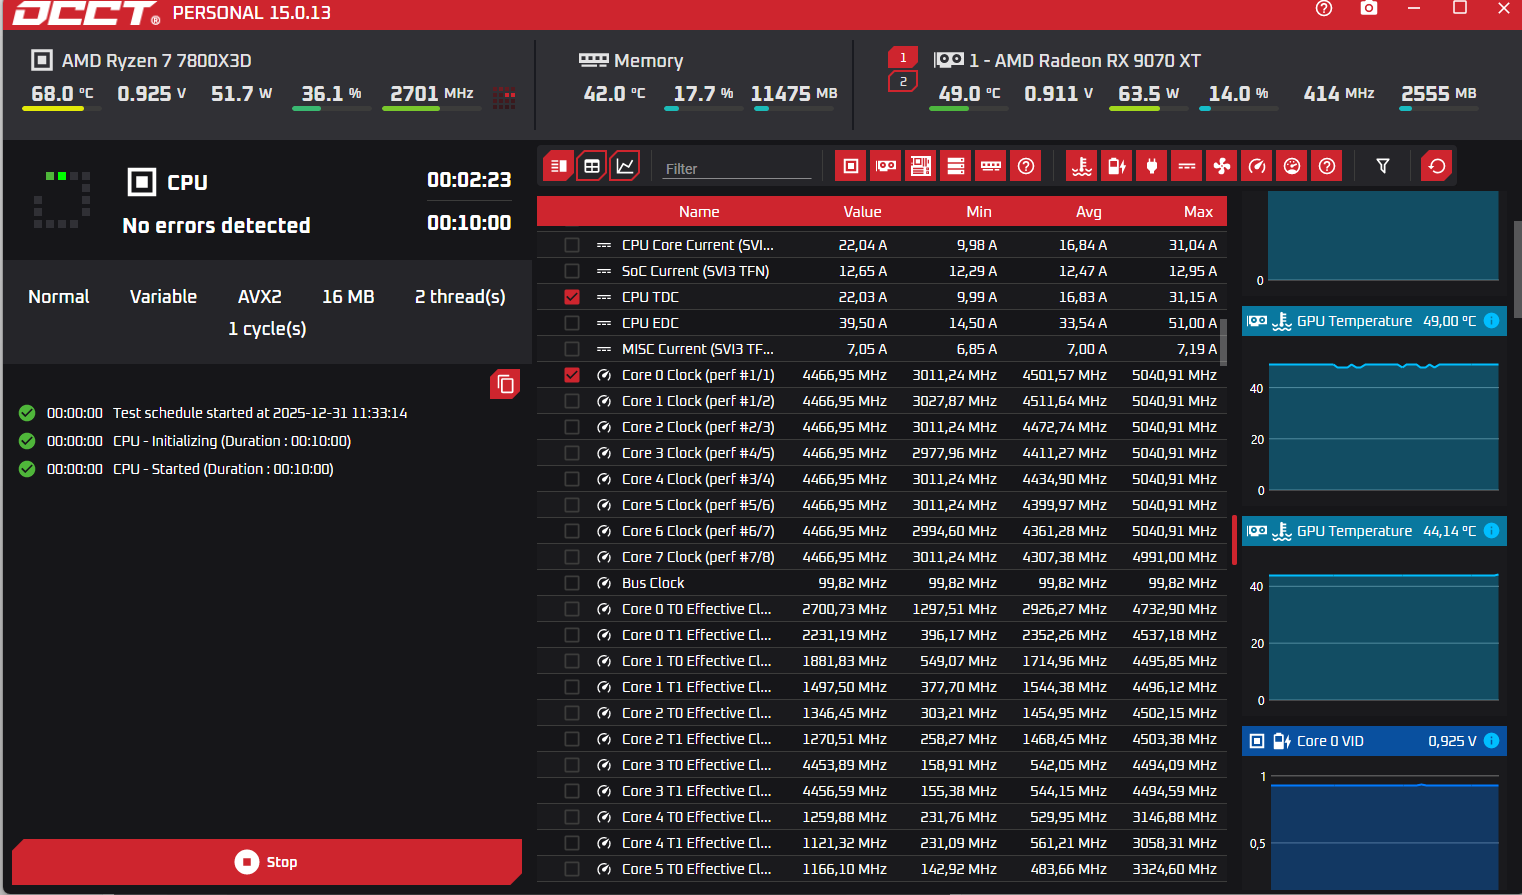Toggle the fan sensor type filter
The image size is (1522, 895).
[1222, 166]
